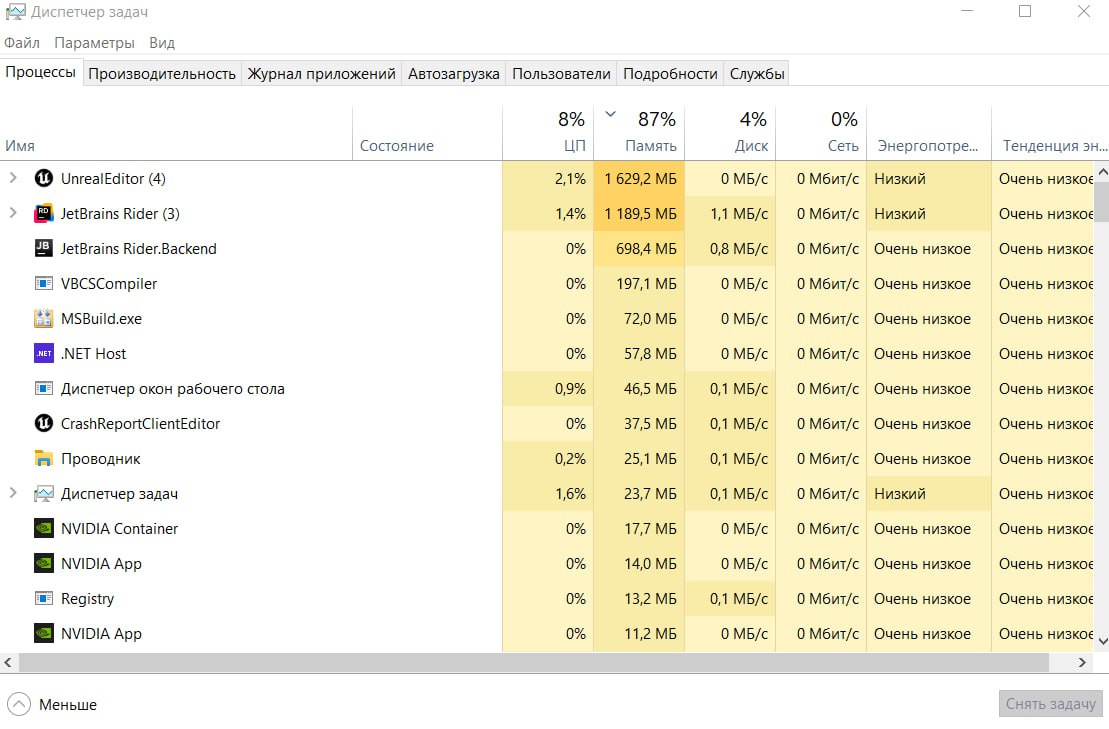
Task: Open the Параметры menu
Action: pos(94,43)
